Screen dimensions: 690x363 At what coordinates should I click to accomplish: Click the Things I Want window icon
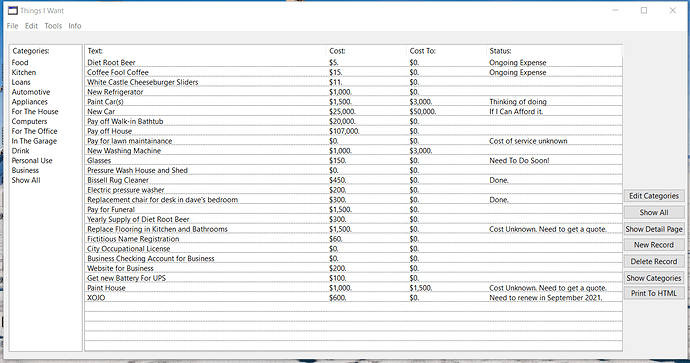13,10
